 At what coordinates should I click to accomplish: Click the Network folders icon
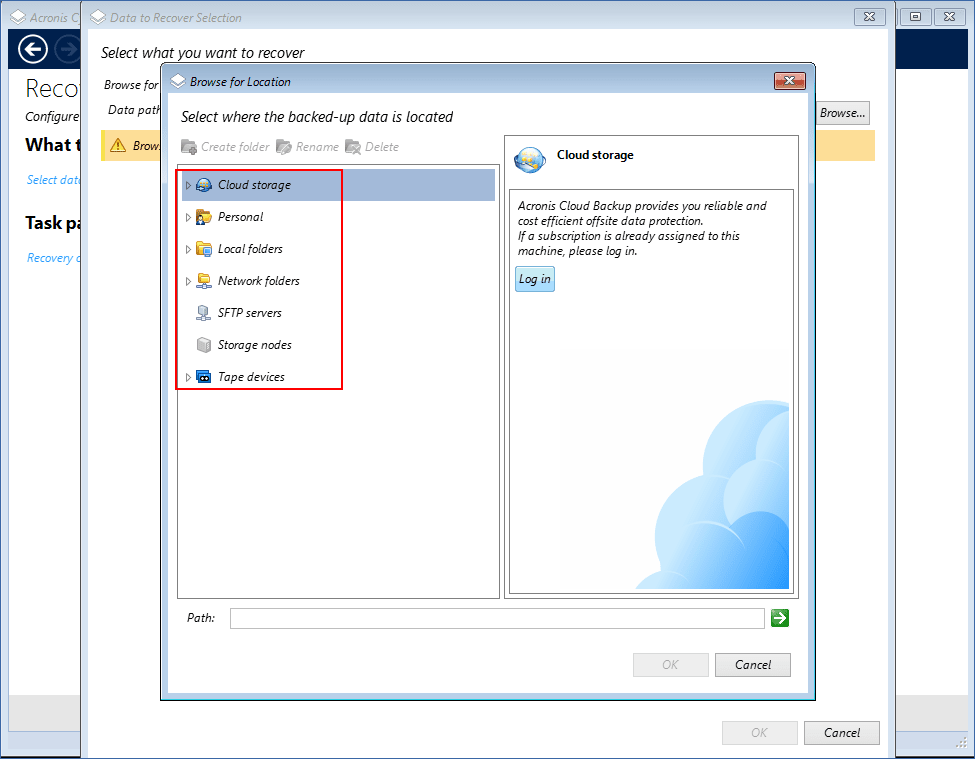[x=204, y=281]
